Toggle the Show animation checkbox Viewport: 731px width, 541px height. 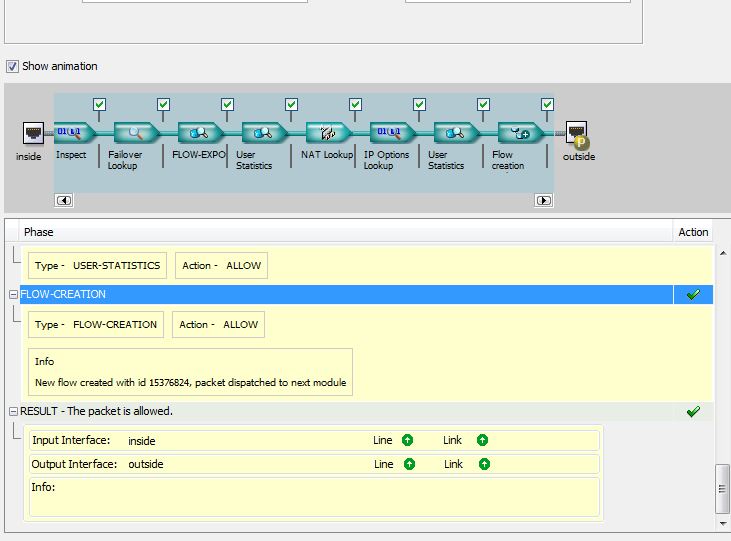(x=13, y=66)
